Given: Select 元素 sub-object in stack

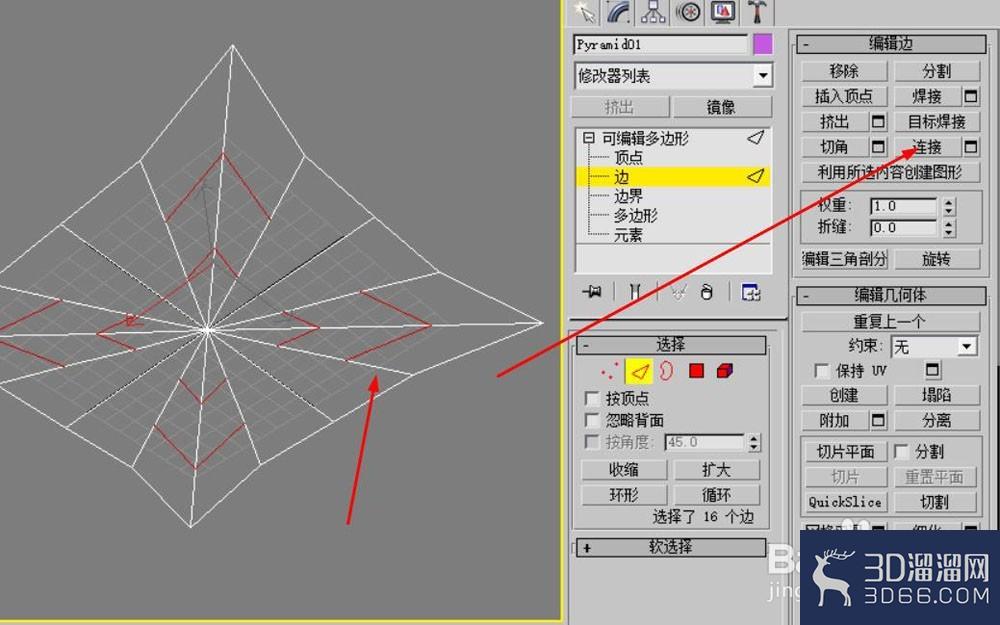Looking at the screenshot, I should tap(628, 235).
